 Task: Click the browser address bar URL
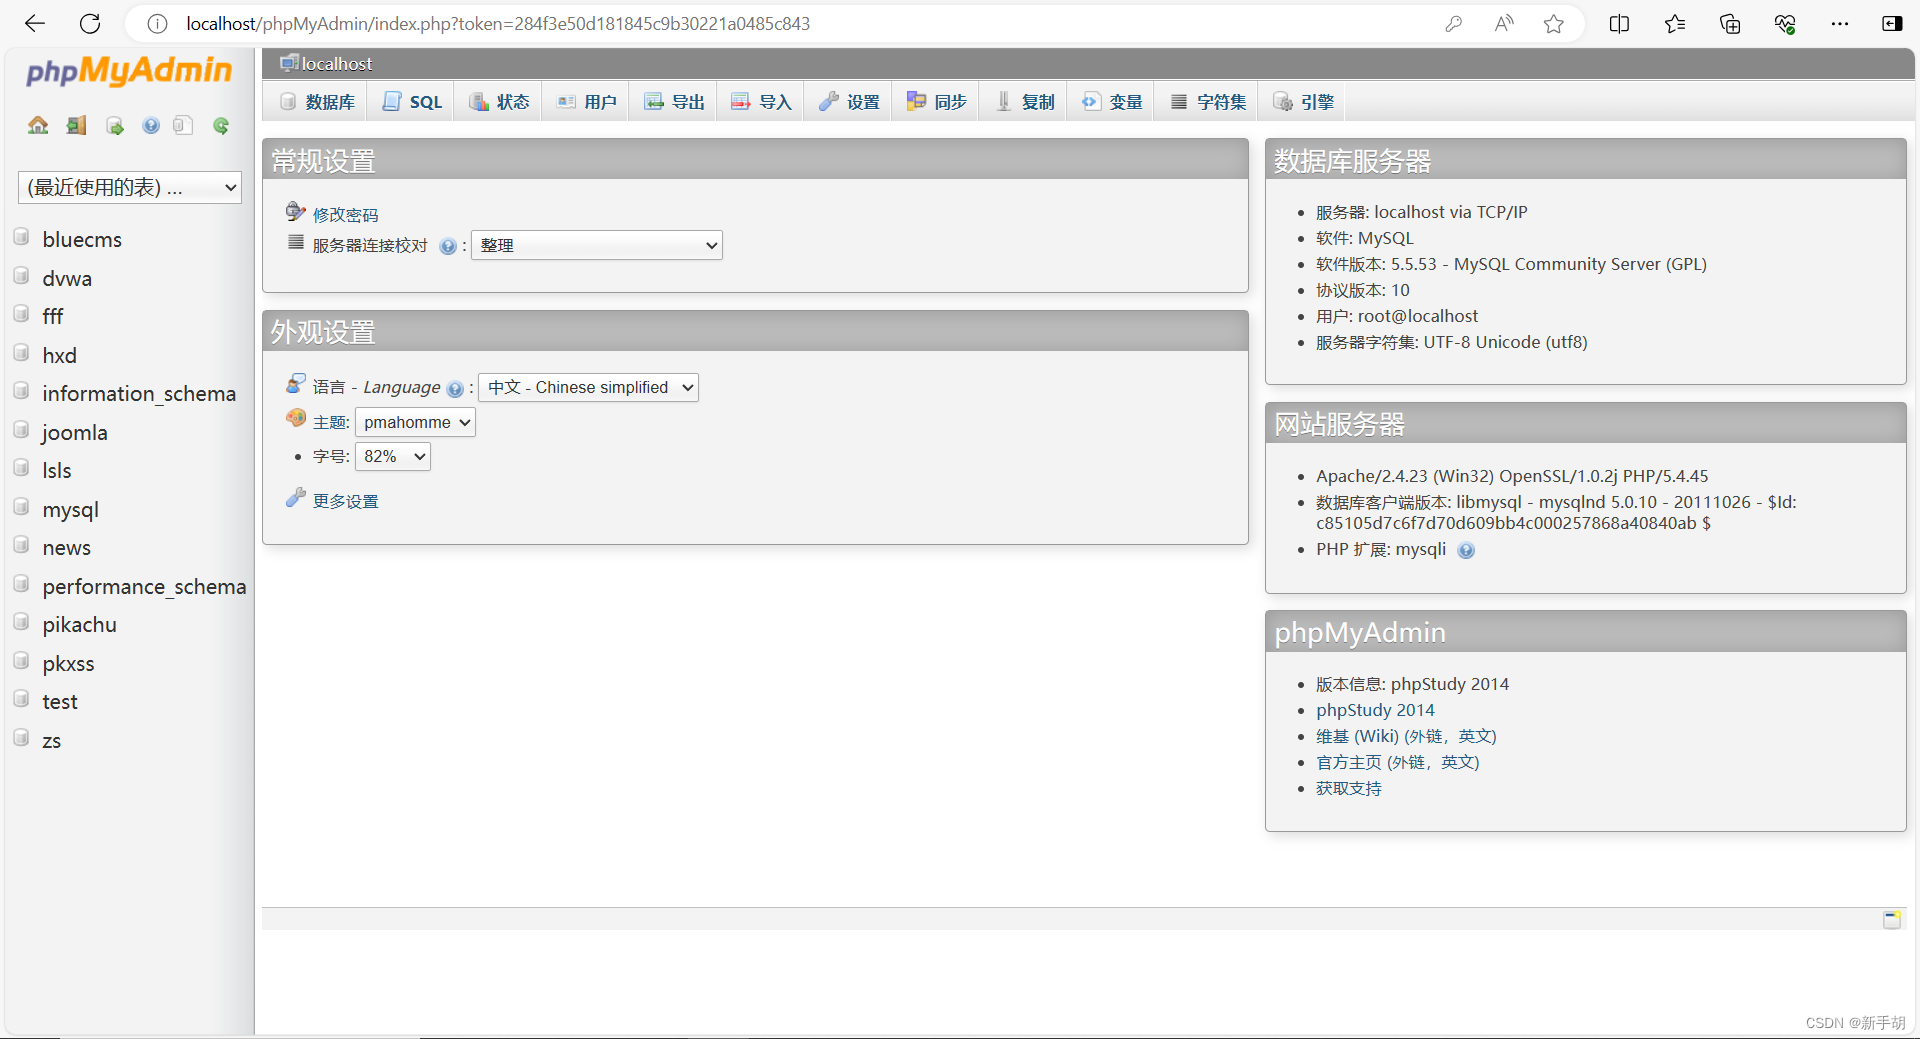pos(498,23)
